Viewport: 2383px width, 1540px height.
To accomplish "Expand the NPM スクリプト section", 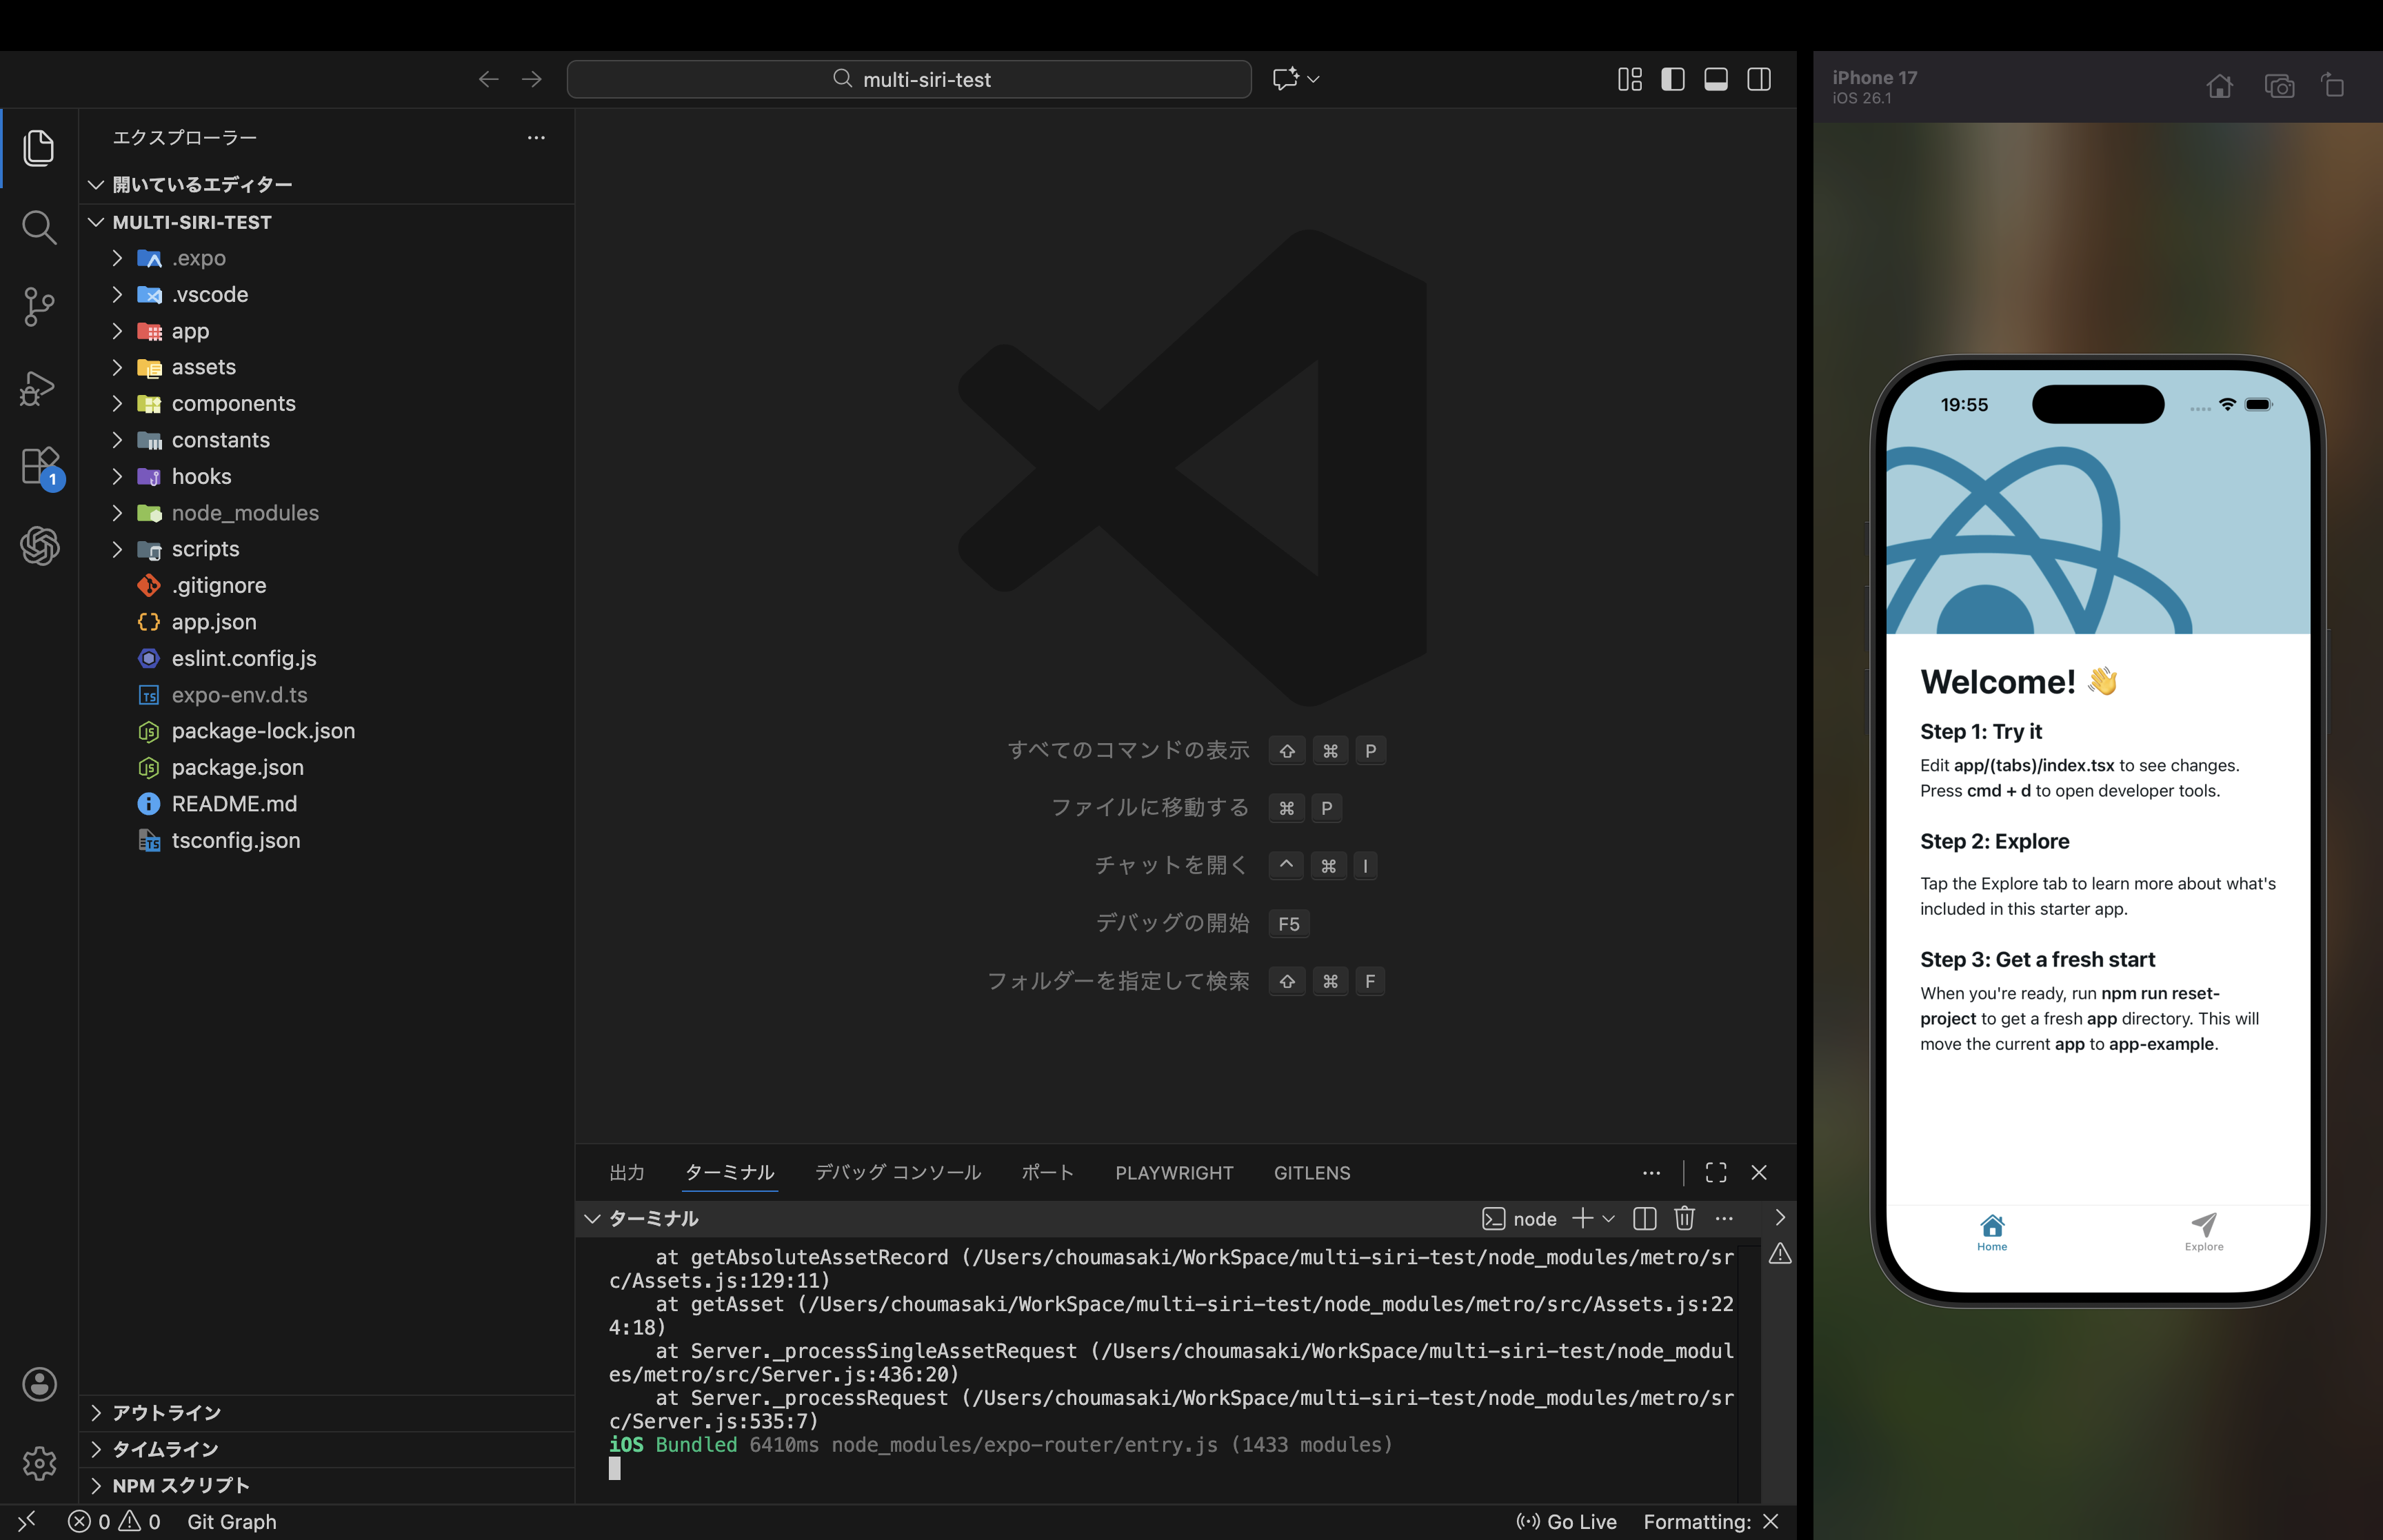I will [180, 1485].
